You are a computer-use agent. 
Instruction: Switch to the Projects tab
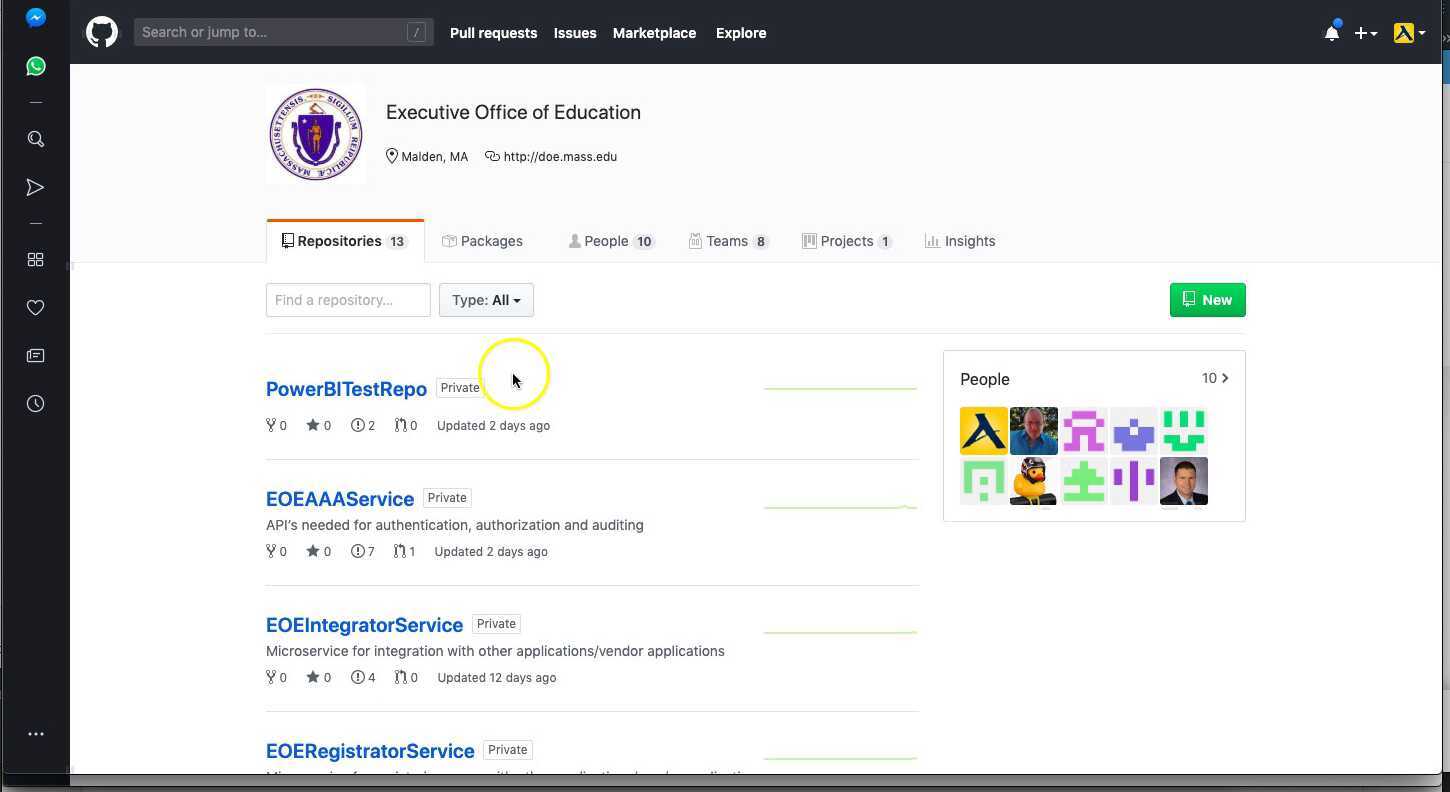pyautogui.click(x=847, y=241)
